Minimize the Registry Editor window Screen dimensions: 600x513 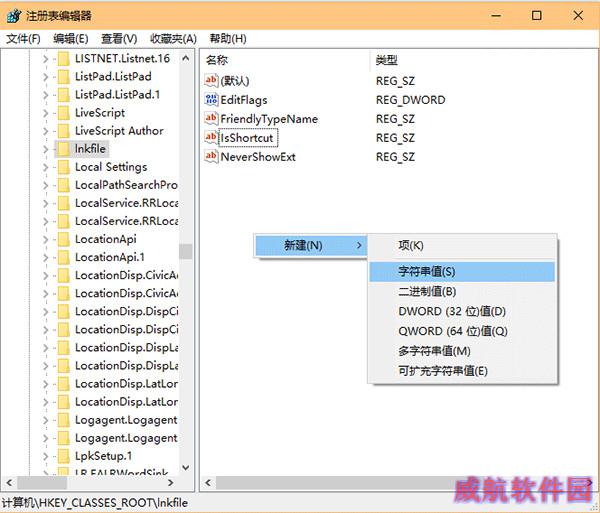point(496,16)
